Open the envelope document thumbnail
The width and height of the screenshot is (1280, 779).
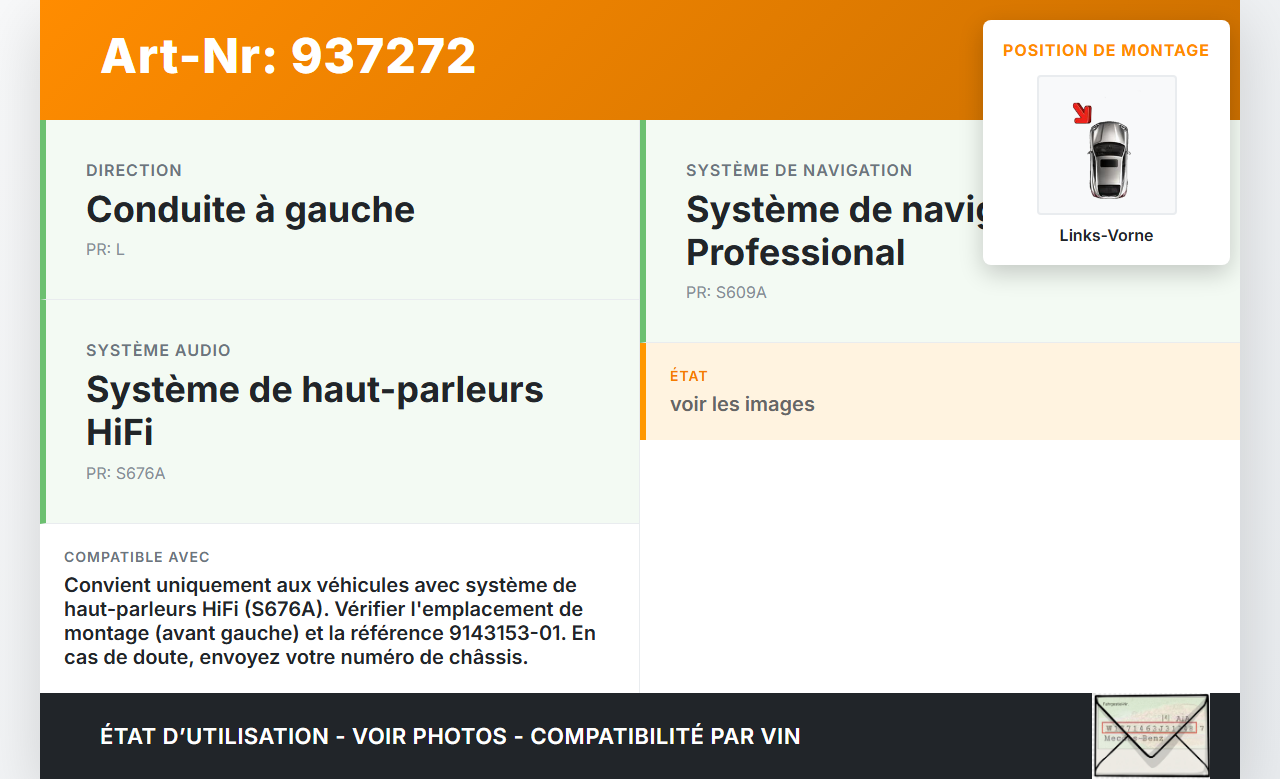(x=1151, y=735)
